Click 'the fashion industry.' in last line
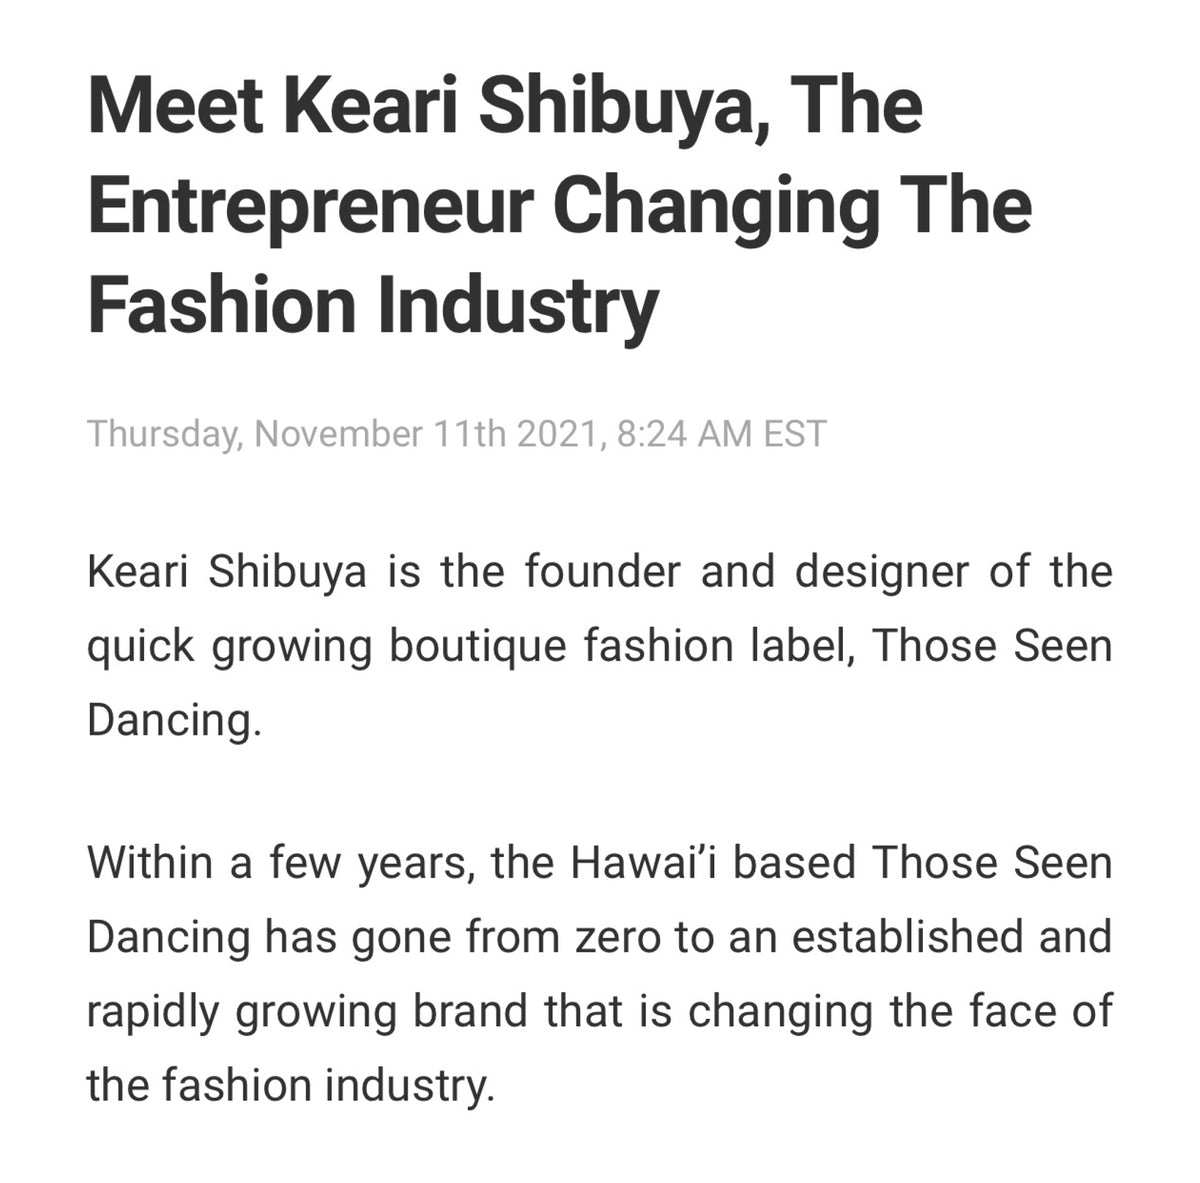This screenshot has width=1200, height=1183. coord(291,1085)
